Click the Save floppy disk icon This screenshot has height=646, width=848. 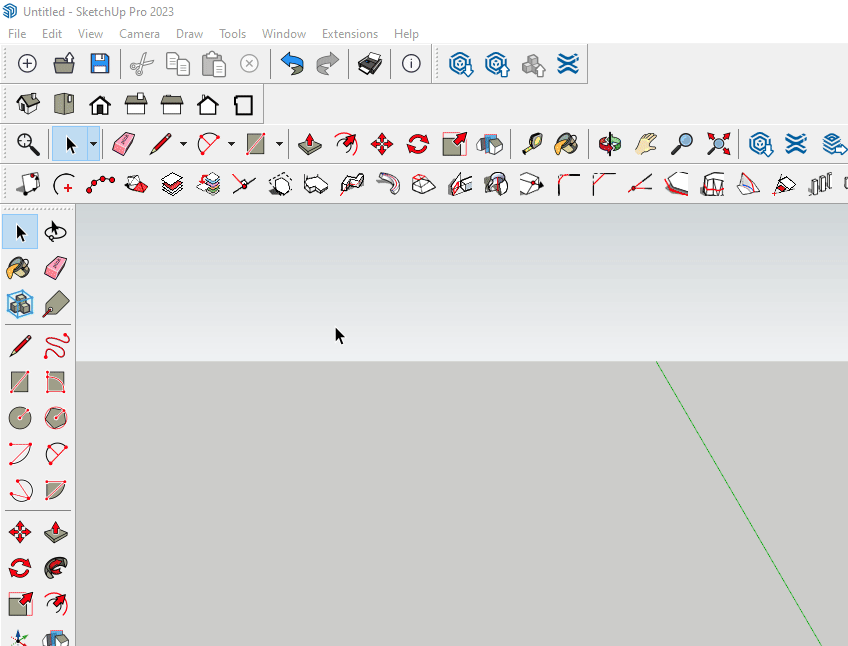click(x=100, y=64)
